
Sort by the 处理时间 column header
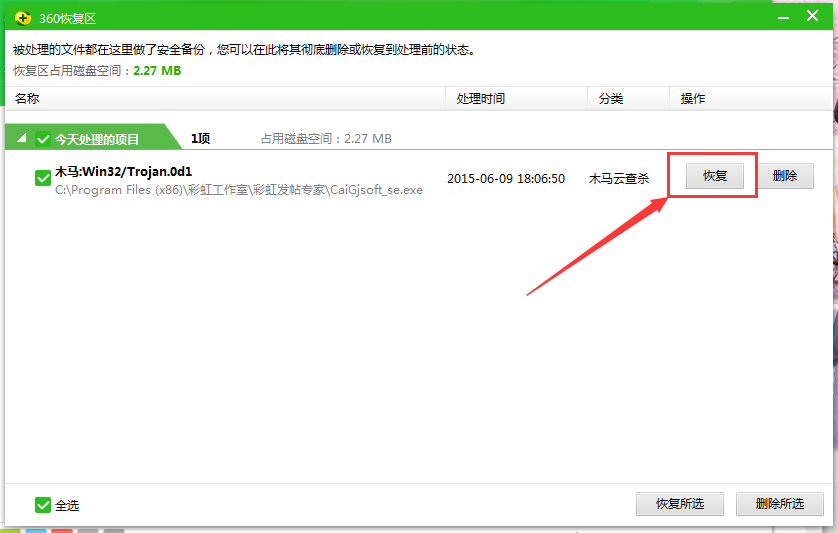pyautogui.click(x=516, y=98)
